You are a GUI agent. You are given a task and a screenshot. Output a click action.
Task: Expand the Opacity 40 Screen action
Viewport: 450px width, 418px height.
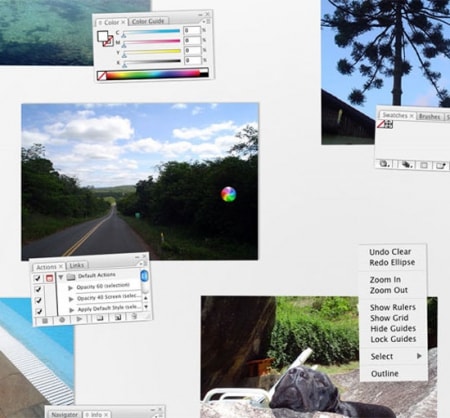coord(71,299)
